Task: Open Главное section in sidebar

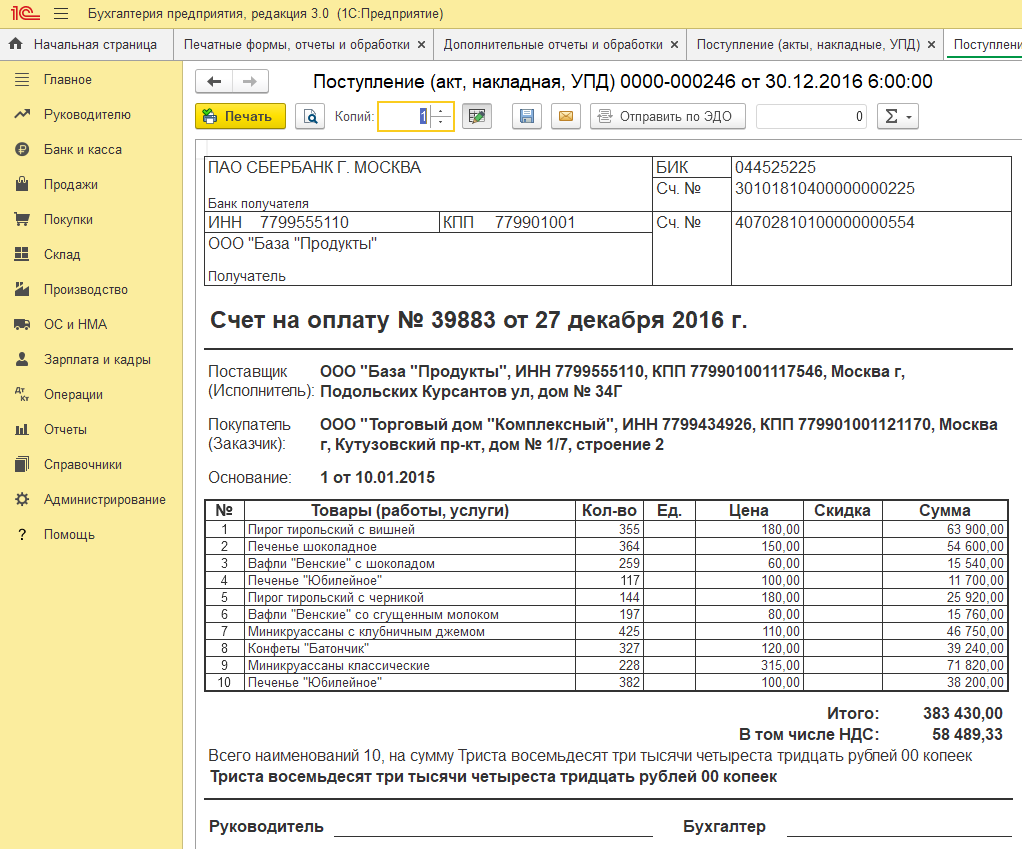Action: pos(68,79)
